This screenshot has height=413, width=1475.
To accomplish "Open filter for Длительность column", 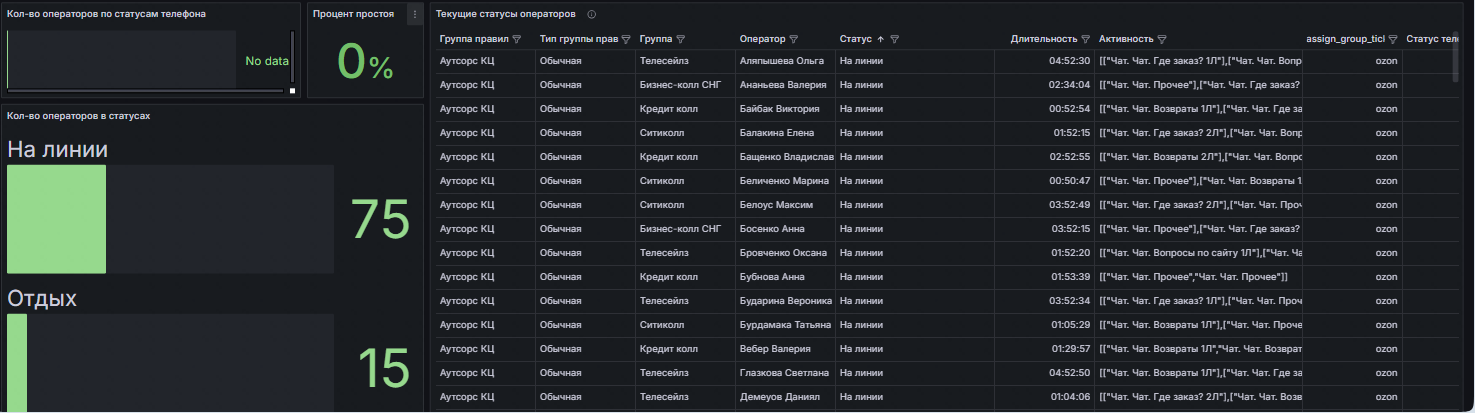I will click(1085, 39).
